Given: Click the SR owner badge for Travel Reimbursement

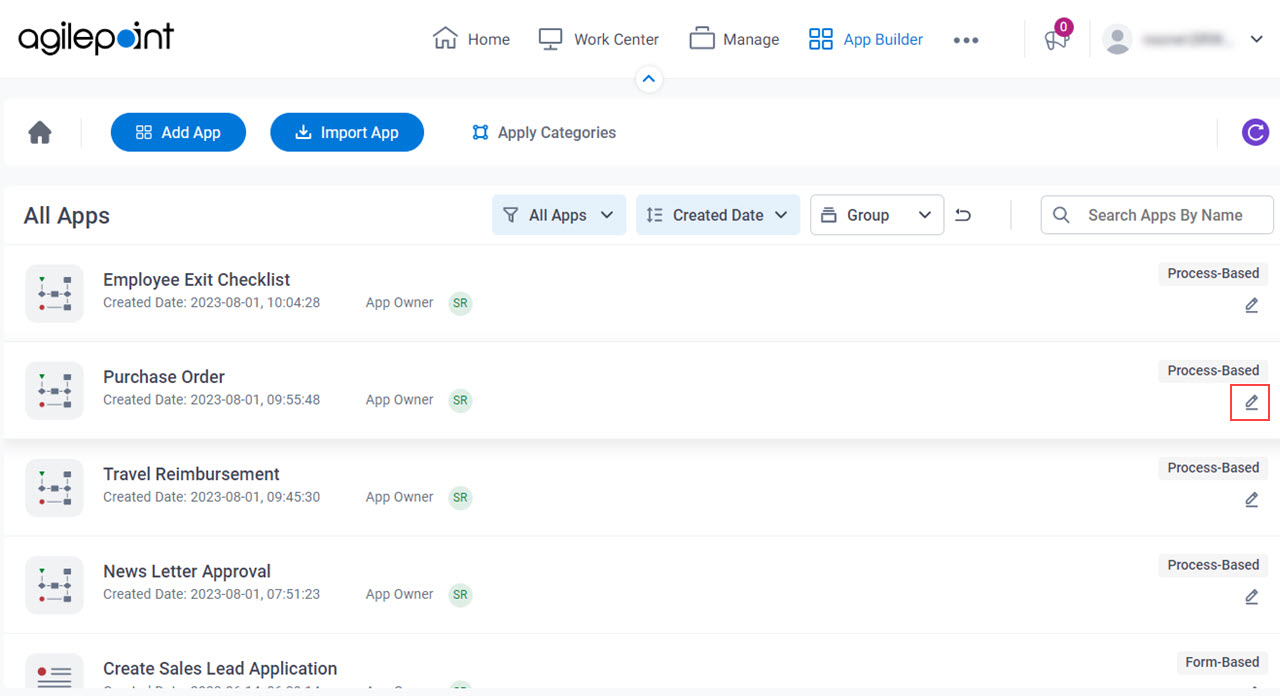Looking at the screenshot, I should click(x=460, y=497).
